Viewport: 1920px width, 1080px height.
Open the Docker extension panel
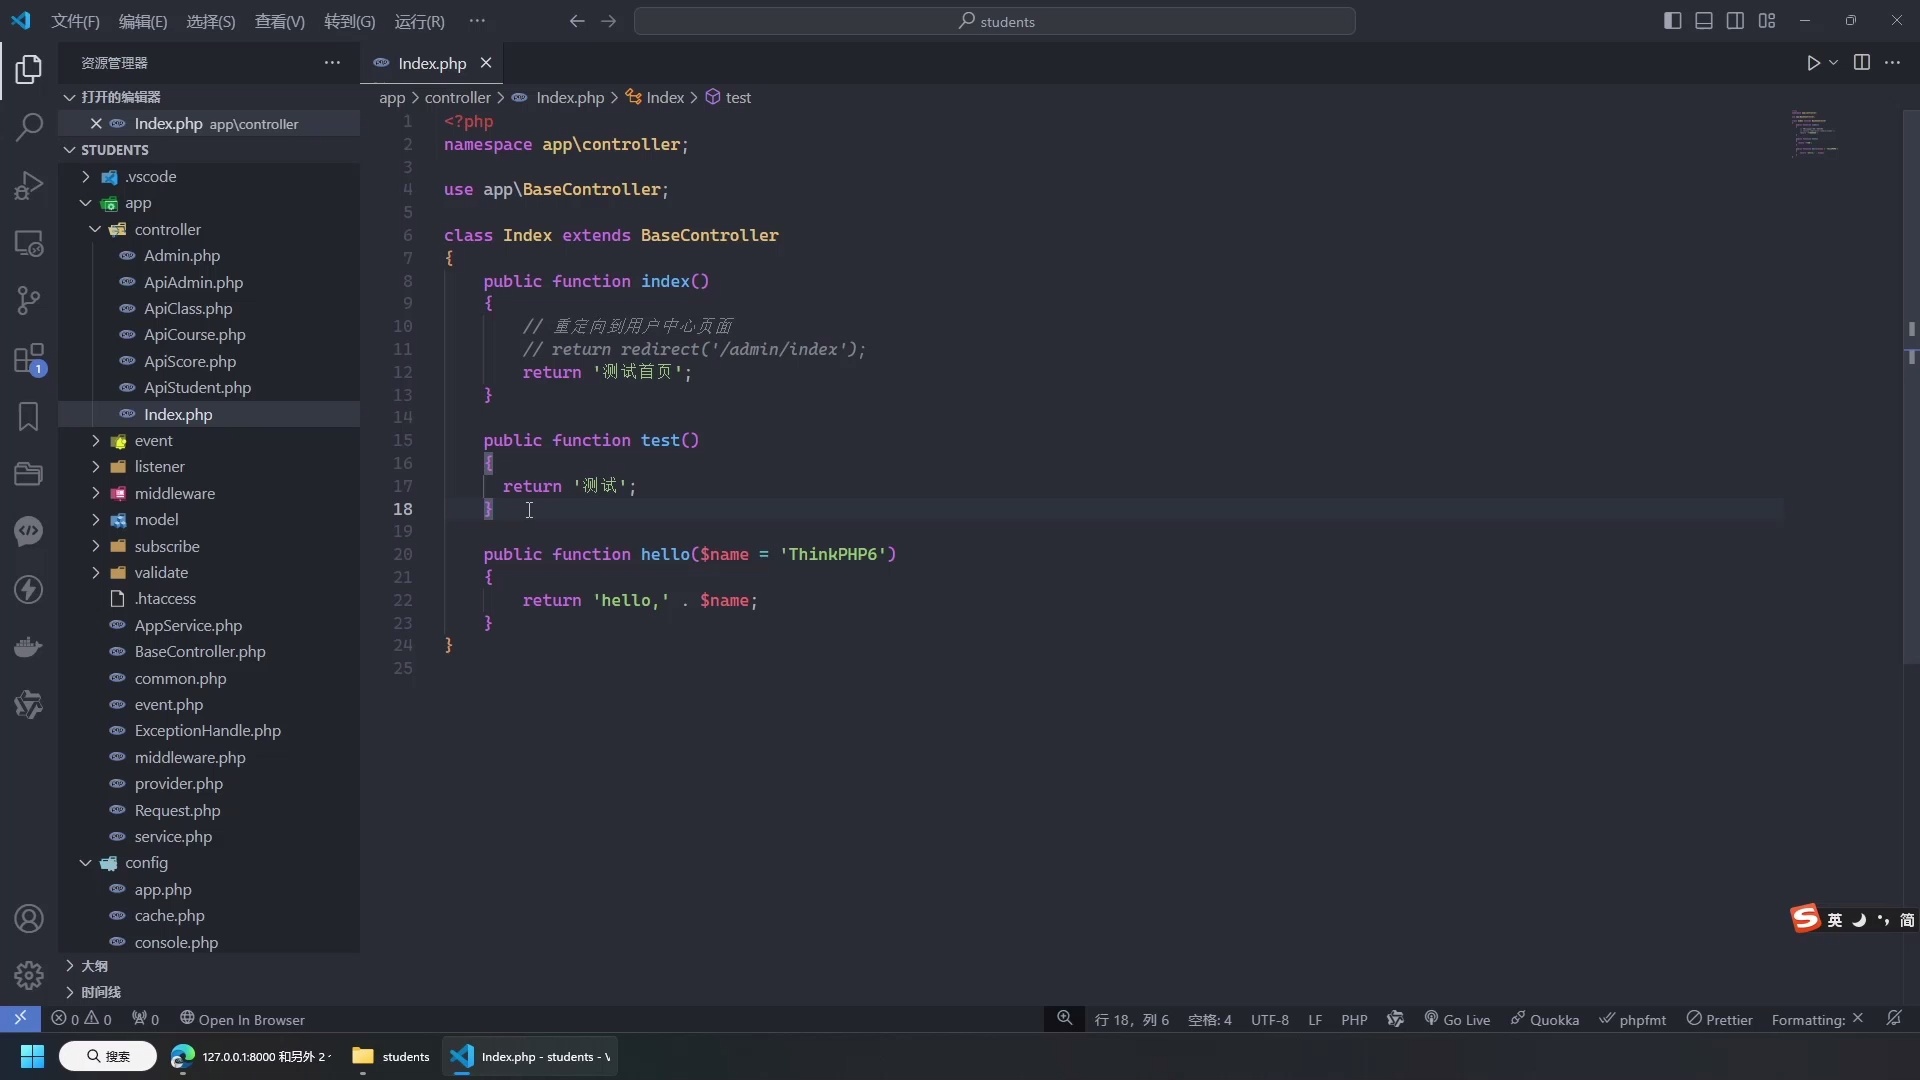(x=29, y=647)
